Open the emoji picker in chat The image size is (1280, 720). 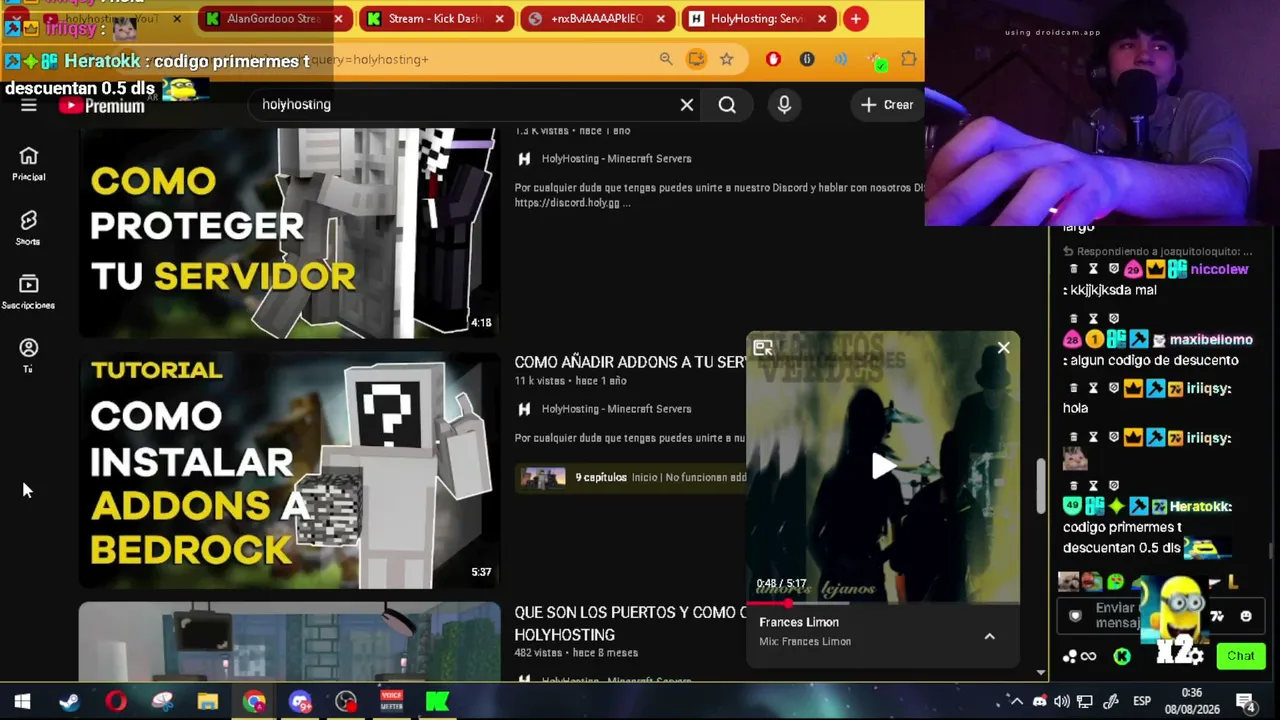click(x=1245, y=616)
